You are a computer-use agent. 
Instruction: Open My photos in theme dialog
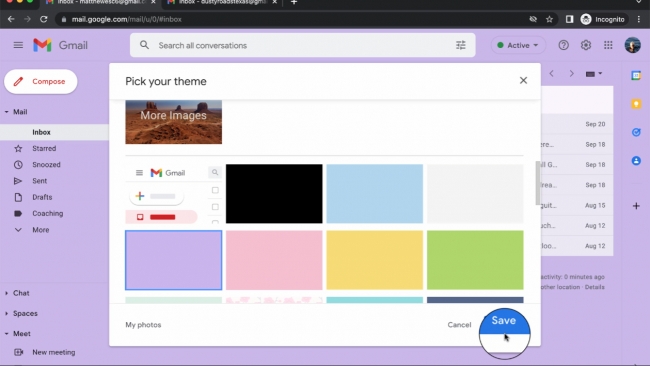click(x=143, y=325)
